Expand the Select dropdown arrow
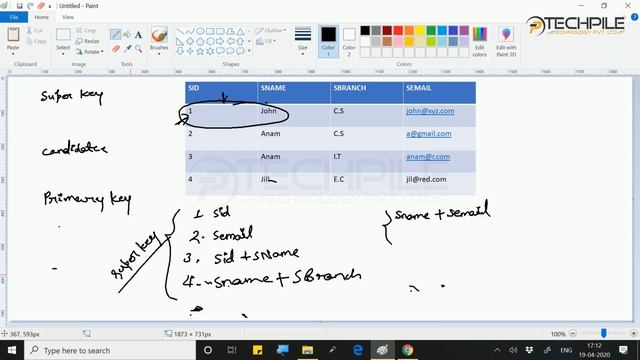 (x=63, y=54)
